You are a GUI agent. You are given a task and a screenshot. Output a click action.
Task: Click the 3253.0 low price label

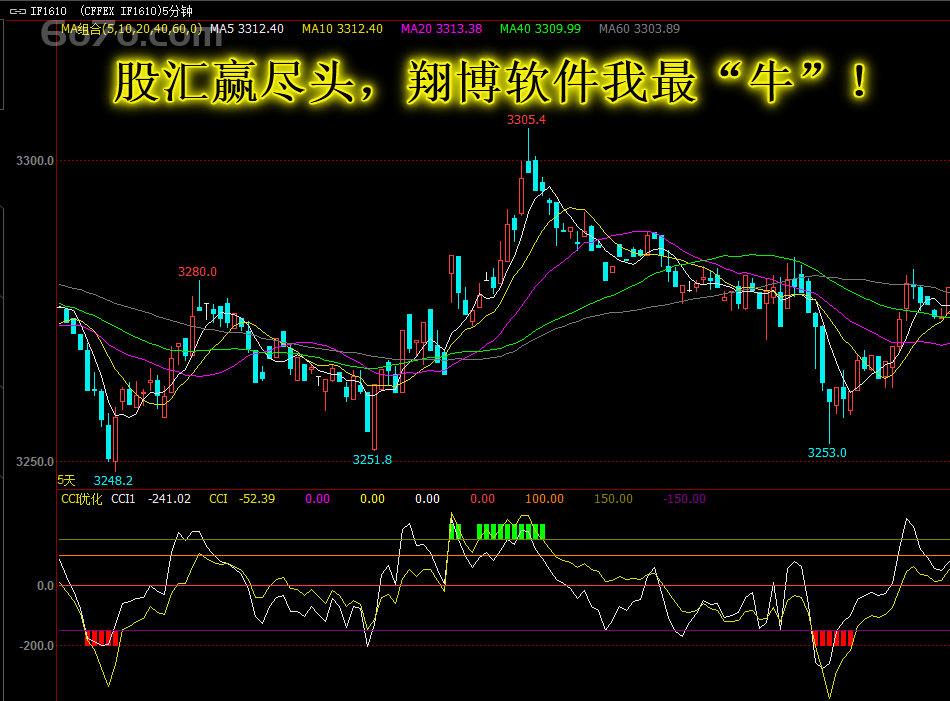(x=827, y=453)
